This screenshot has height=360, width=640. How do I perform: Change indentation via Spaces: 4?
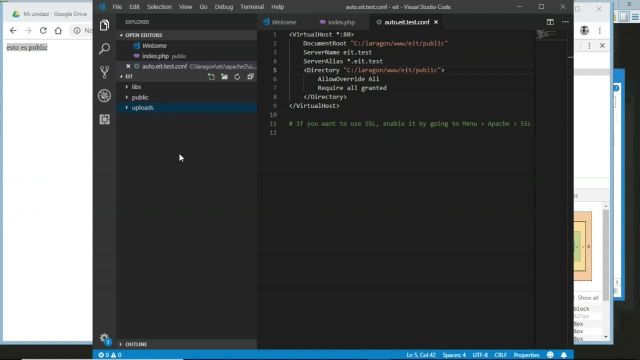pyautogui.click(x=454, y=355)
